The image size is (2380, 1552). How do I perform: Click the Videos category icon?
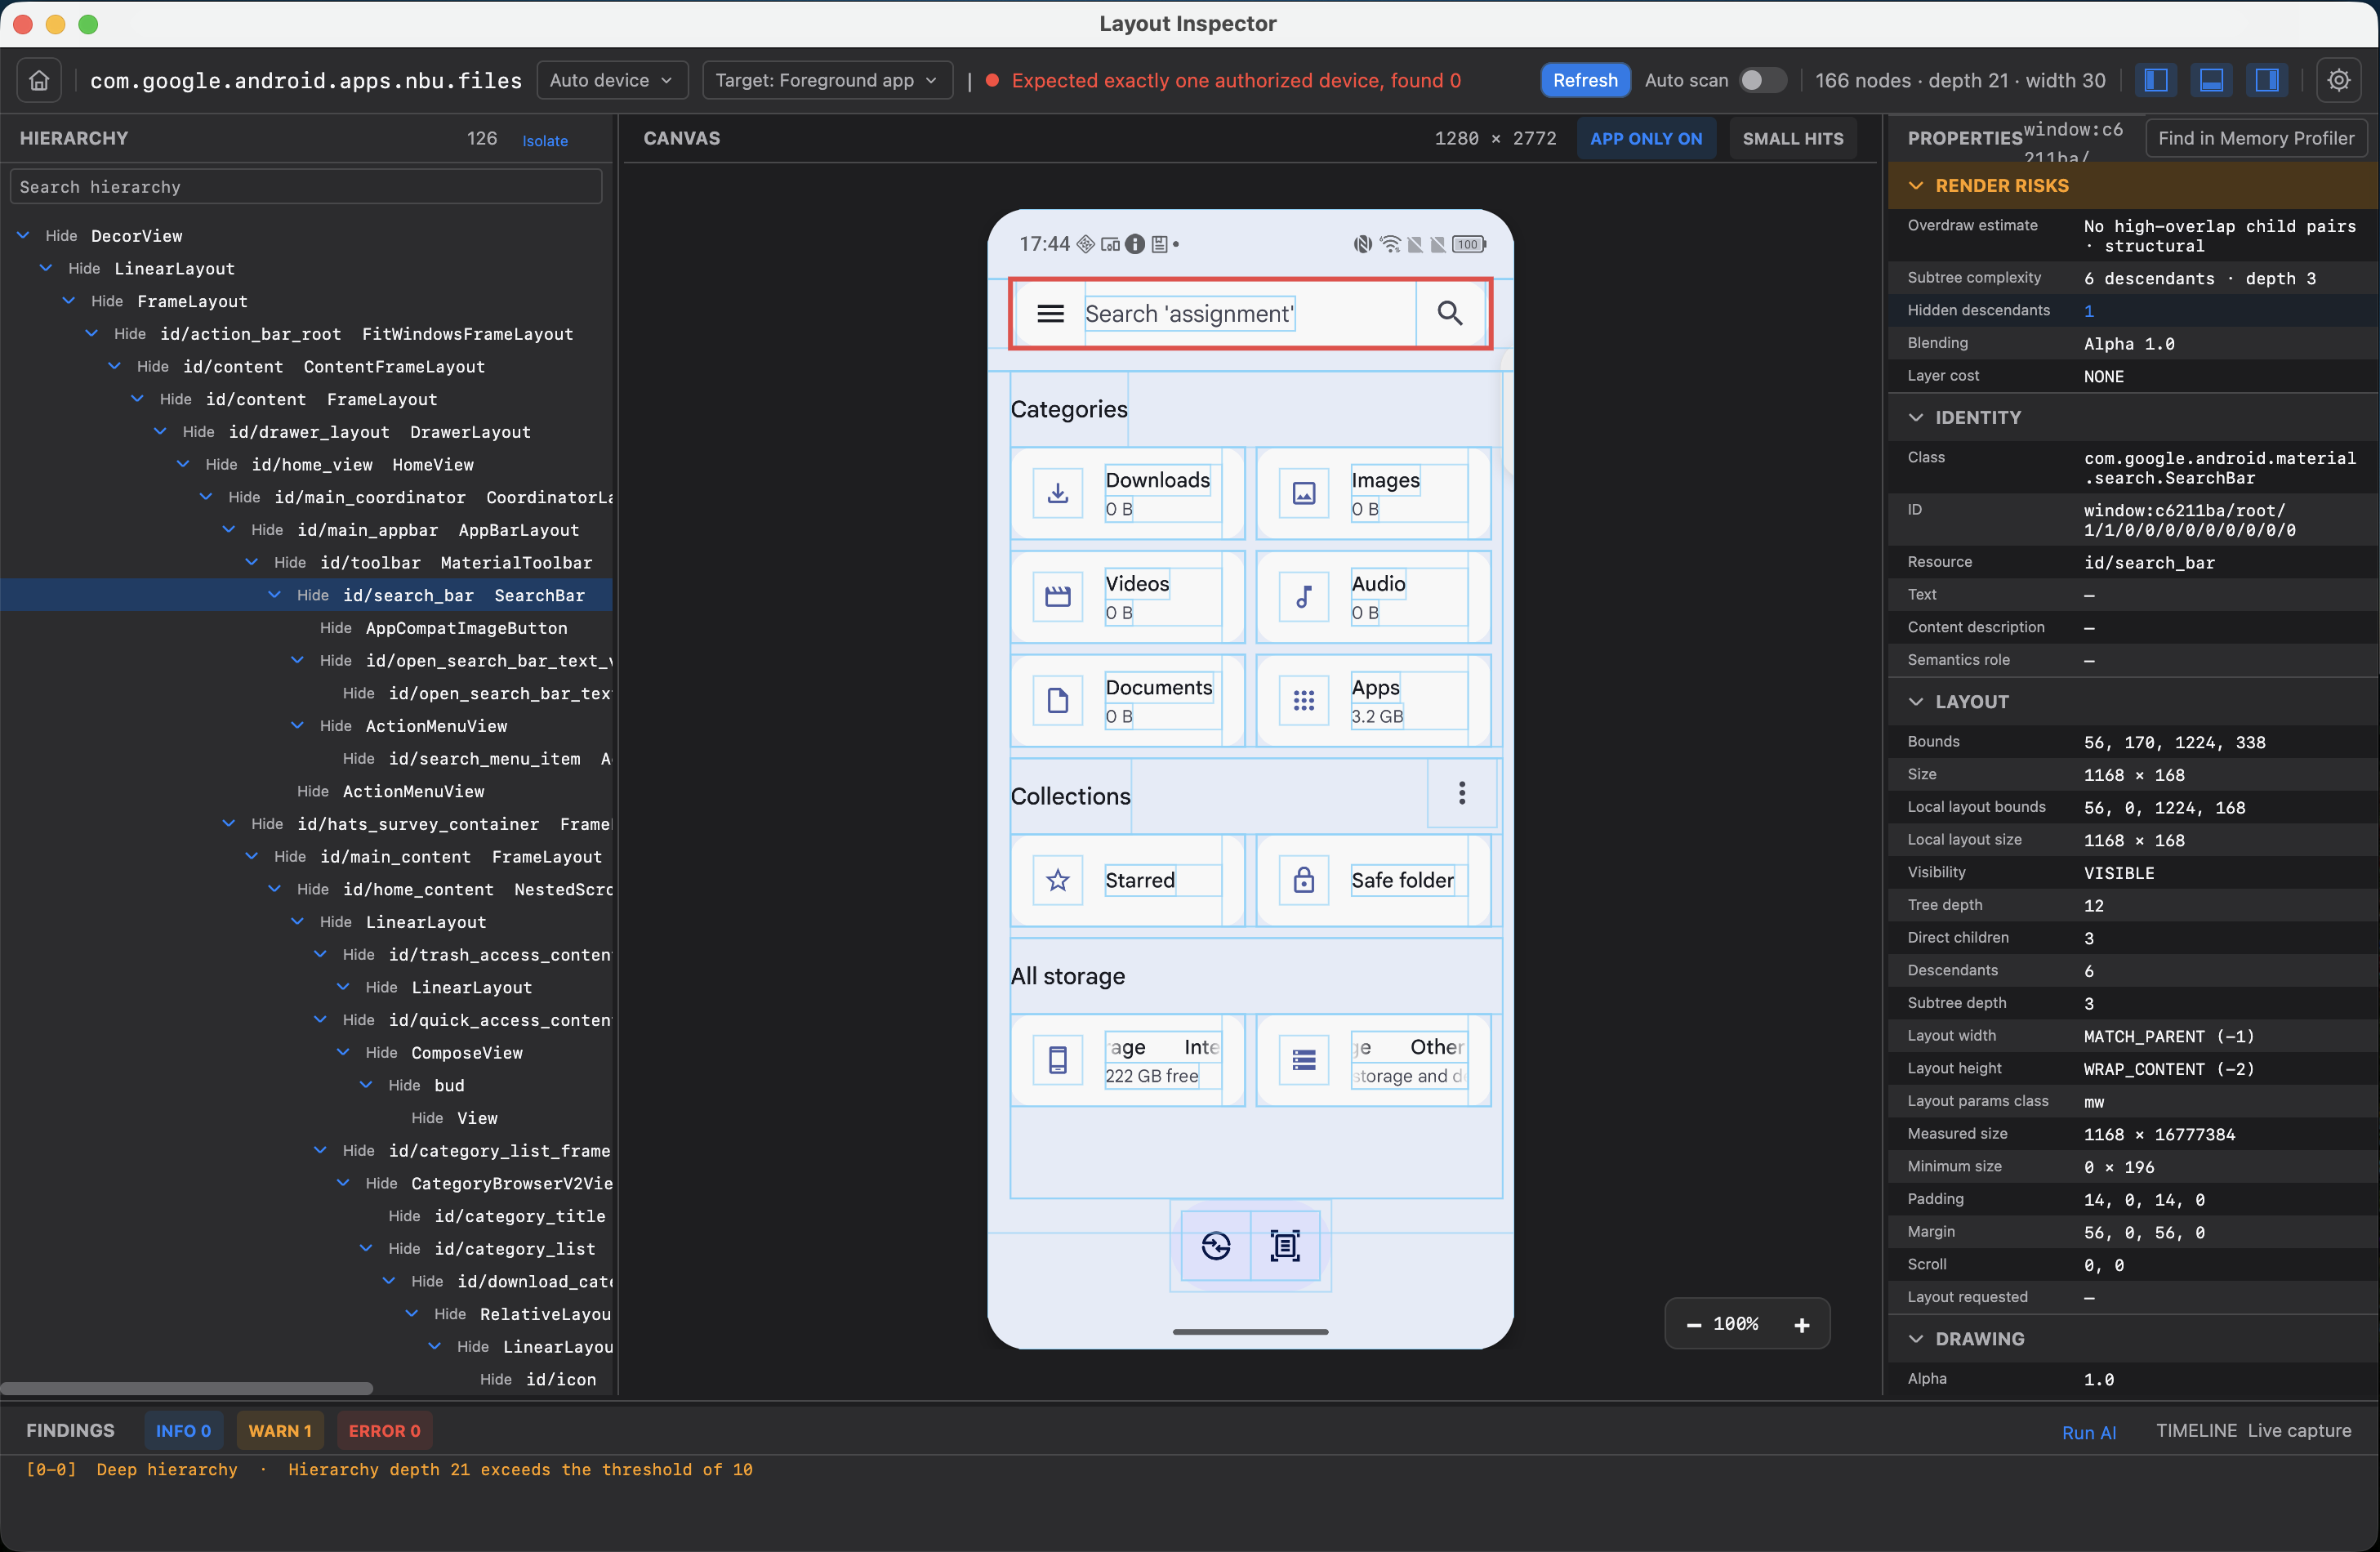pos(1058,597)
